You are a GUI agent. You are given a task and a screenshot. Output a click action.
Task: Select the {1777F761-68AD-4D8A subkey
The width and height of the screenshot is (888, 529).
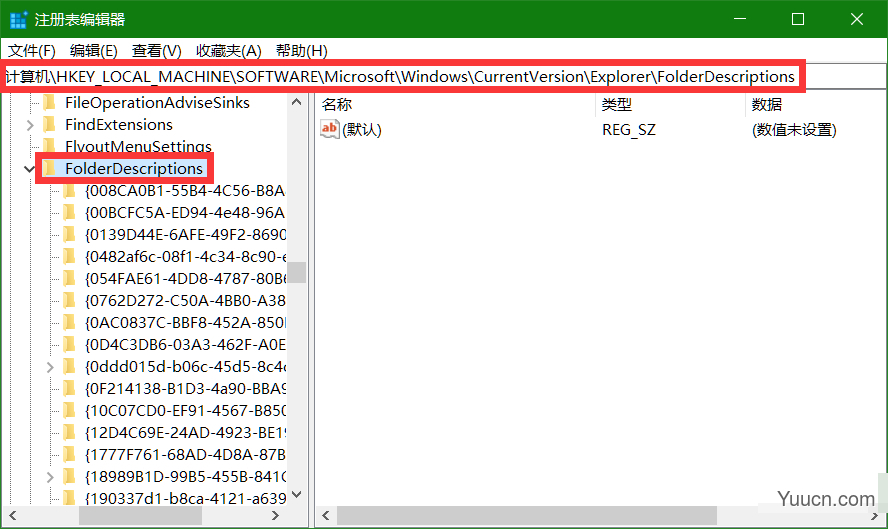pyautogui.click(x=185, y=455)
